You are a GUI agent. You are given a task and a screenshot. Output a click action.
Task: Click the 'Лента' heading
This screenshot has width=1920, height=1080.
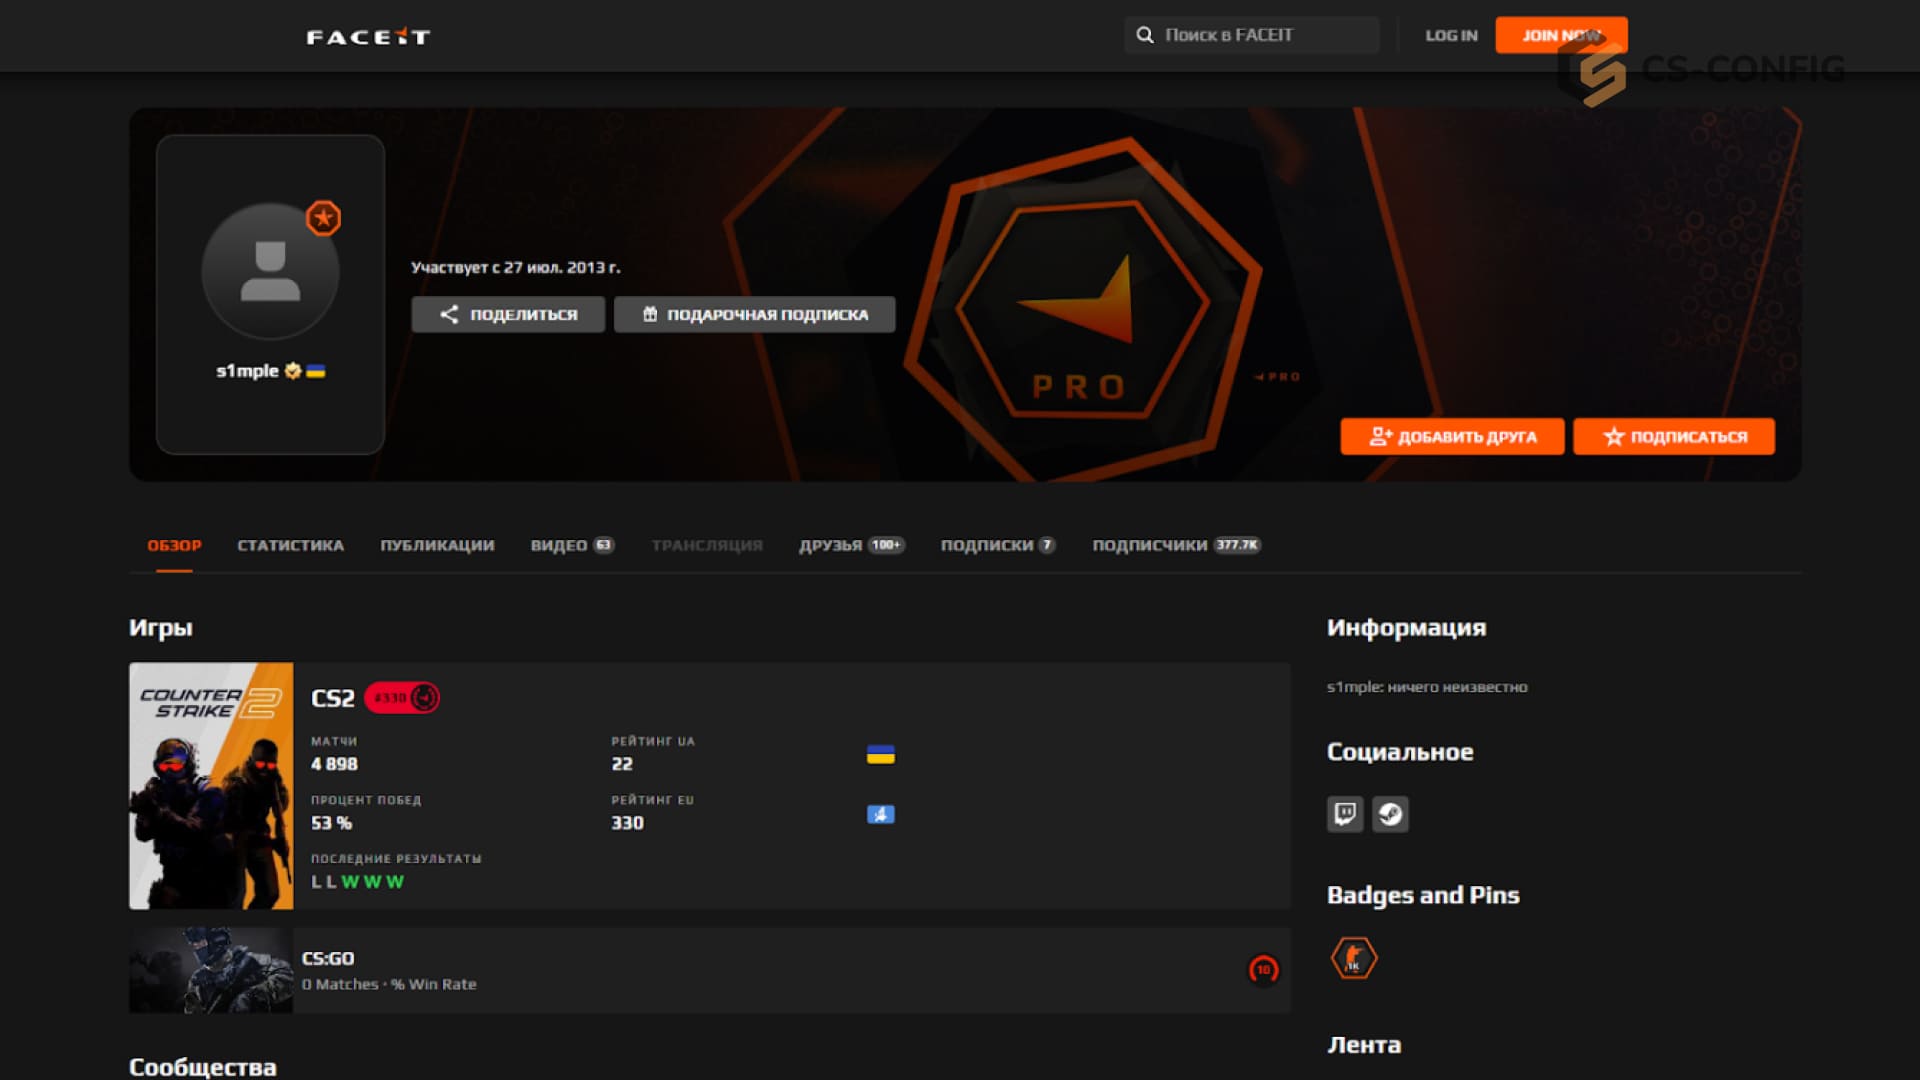pos(1364,1045)
